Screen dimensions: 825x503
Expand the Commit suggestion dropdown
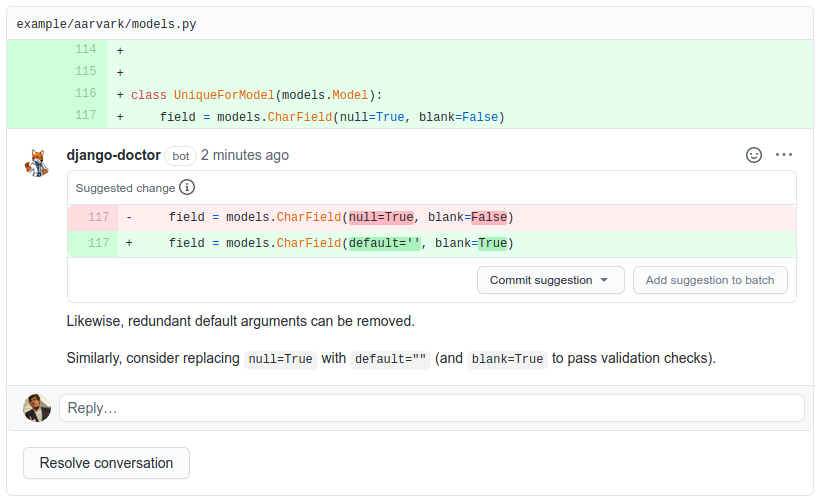point(550,280)
